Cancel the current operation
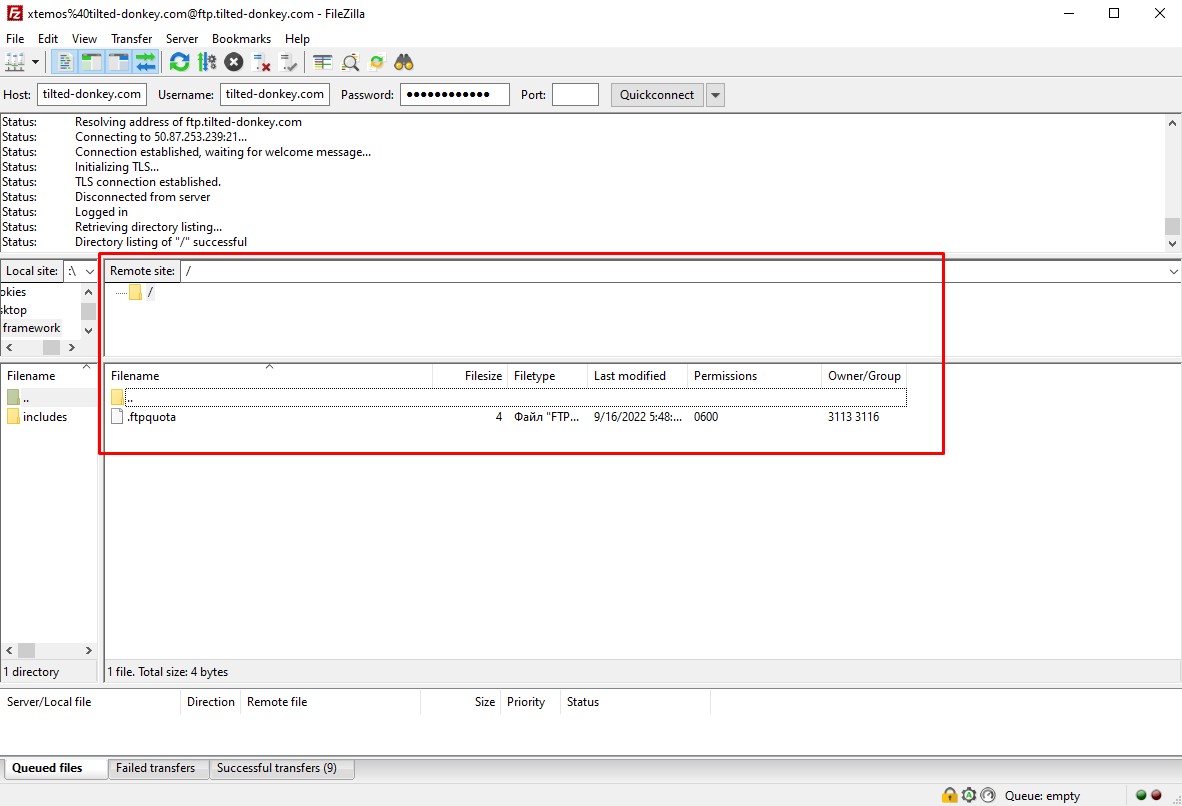 point(234,62)
